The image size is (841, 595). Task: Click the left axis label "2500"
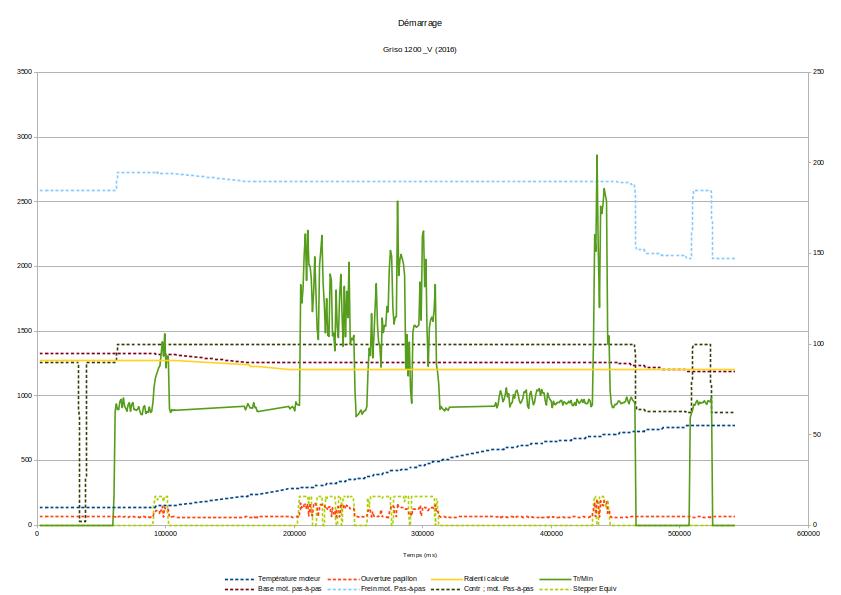(25, 202)
